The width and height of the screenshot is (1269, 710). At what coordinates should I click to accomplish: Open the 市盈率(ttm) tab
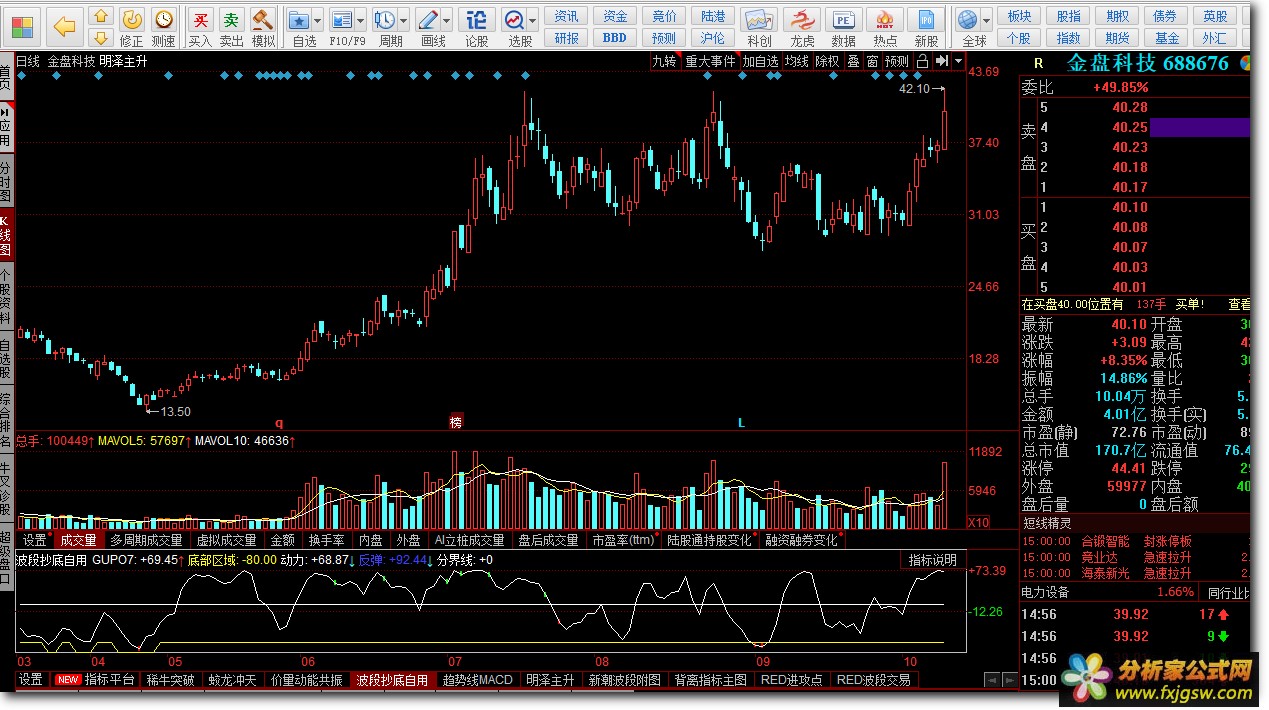tap(624, 541)
